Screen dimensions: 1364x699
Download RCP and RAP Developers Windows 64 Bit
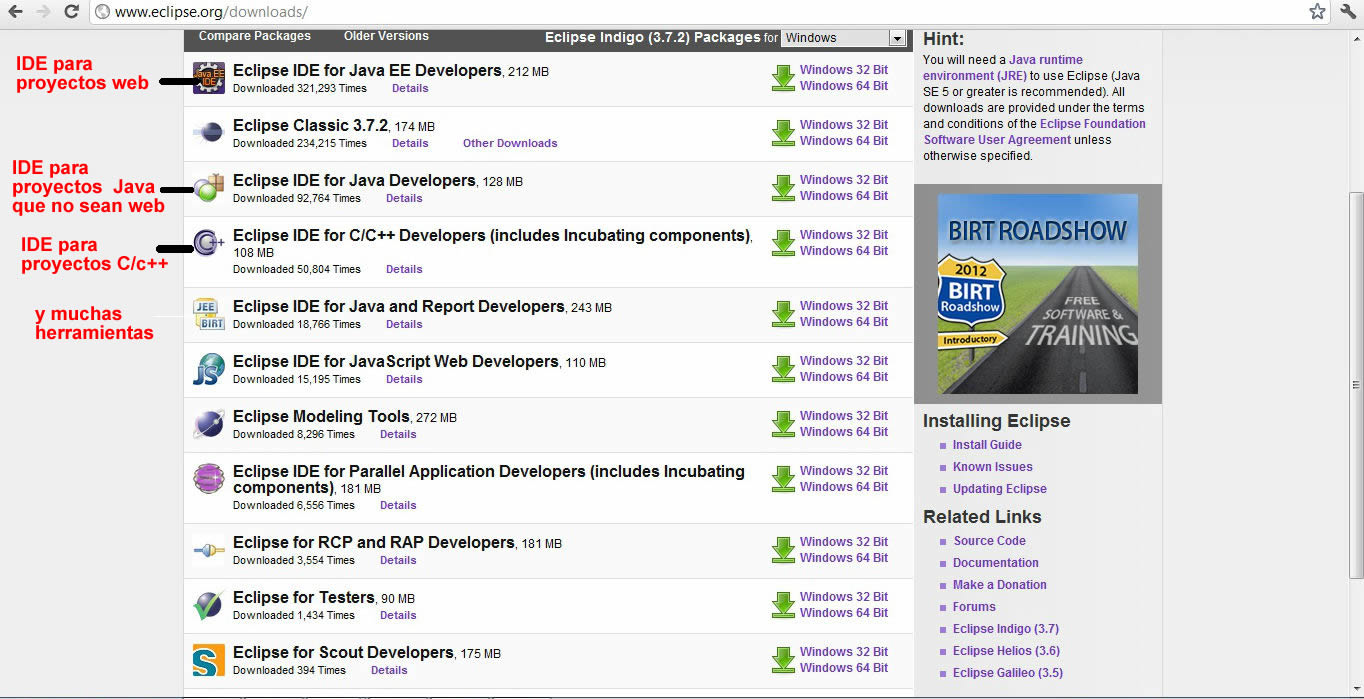[x=844, y=558]
